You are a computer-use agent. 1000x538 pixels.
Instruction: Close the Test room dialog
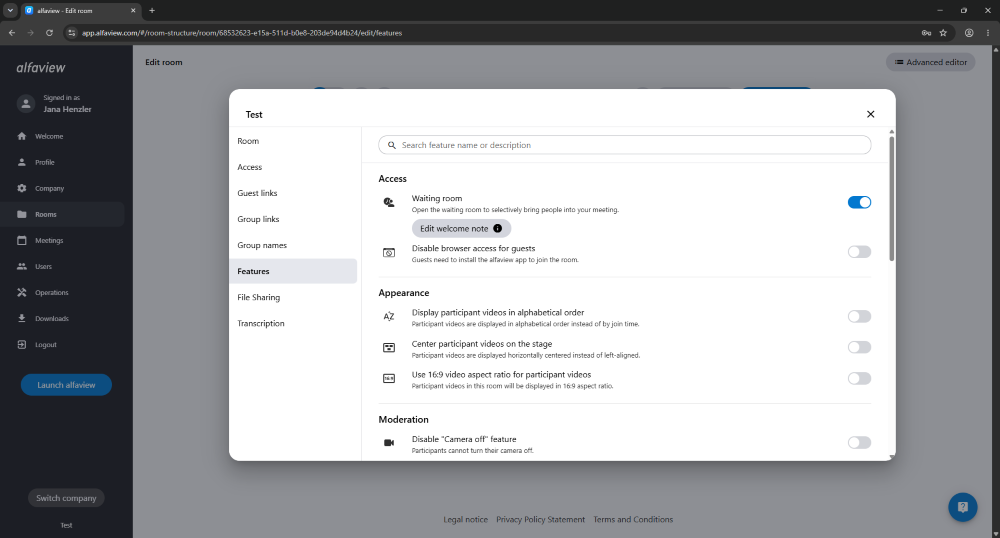[871, 114]
